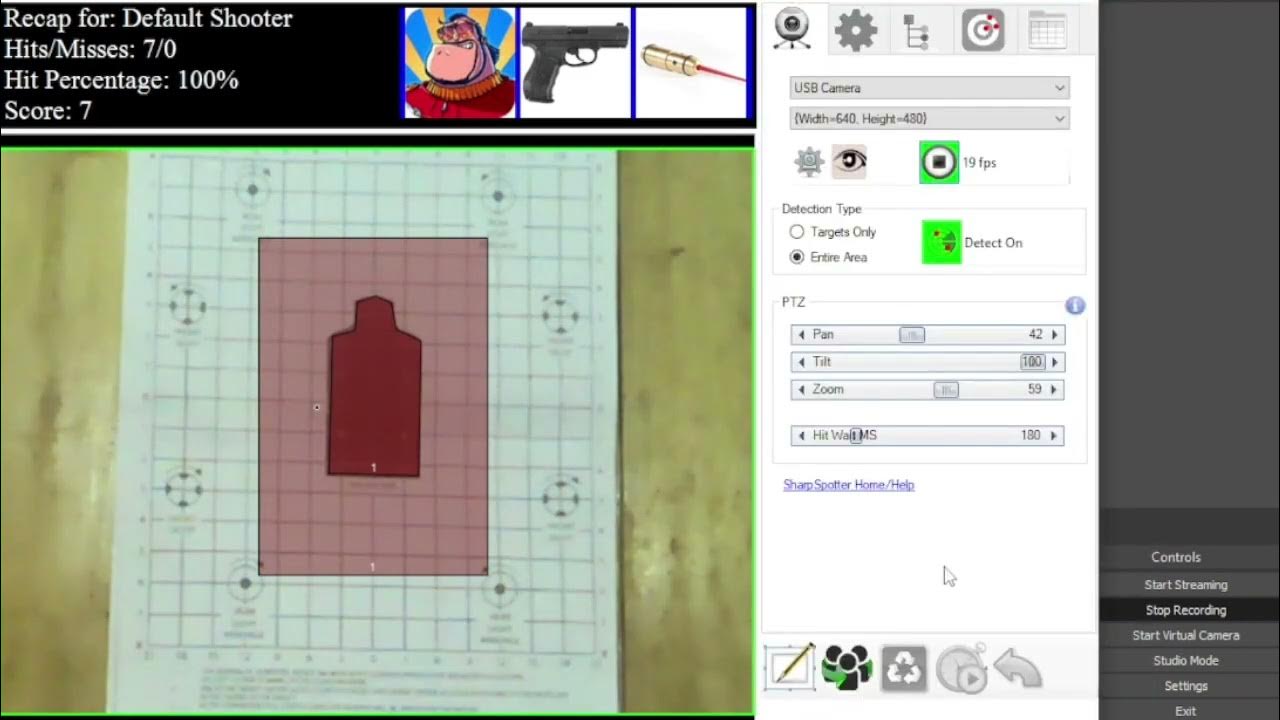The image size is (1280, 720).
Task: Click the Tilt slider right arrow
Action: coord(1054,362)
